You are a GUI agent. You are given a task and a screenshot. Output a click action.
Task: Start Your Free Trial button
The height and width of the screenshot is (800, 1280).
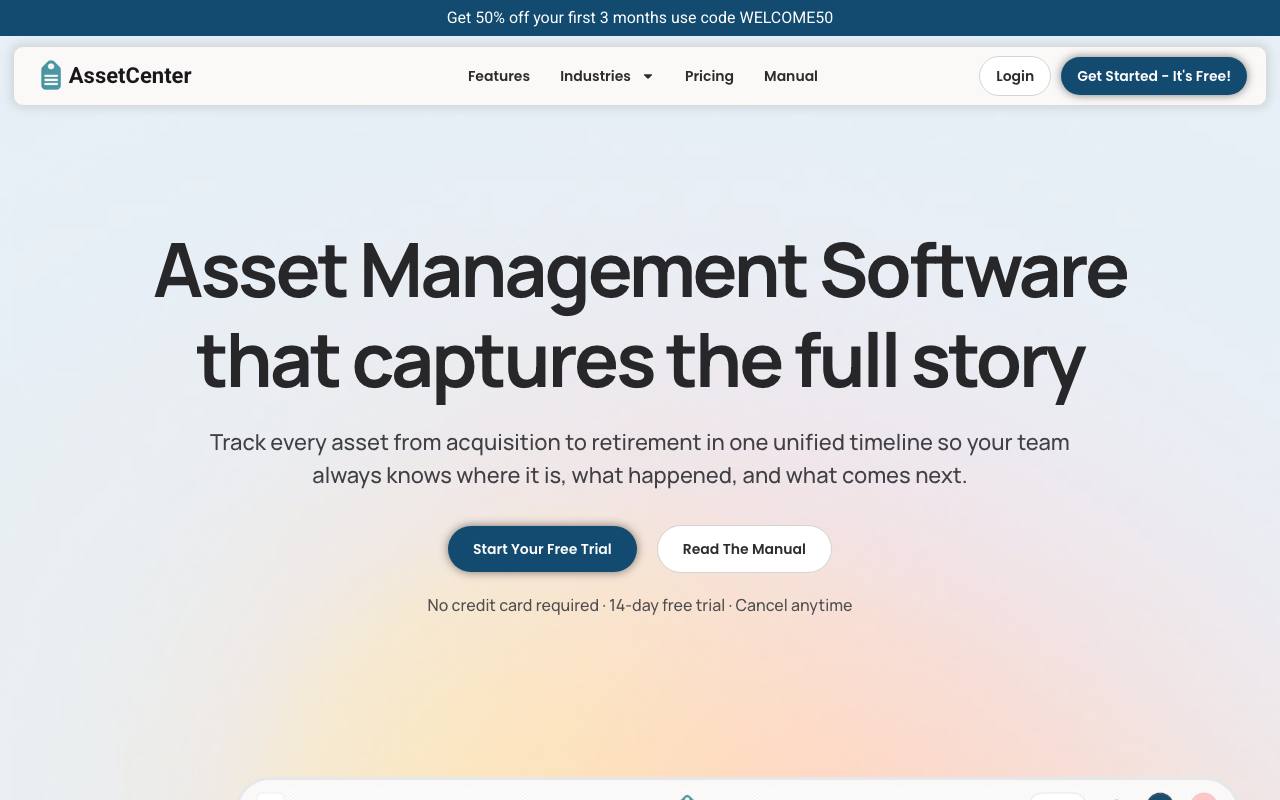(x=542, y=549)
